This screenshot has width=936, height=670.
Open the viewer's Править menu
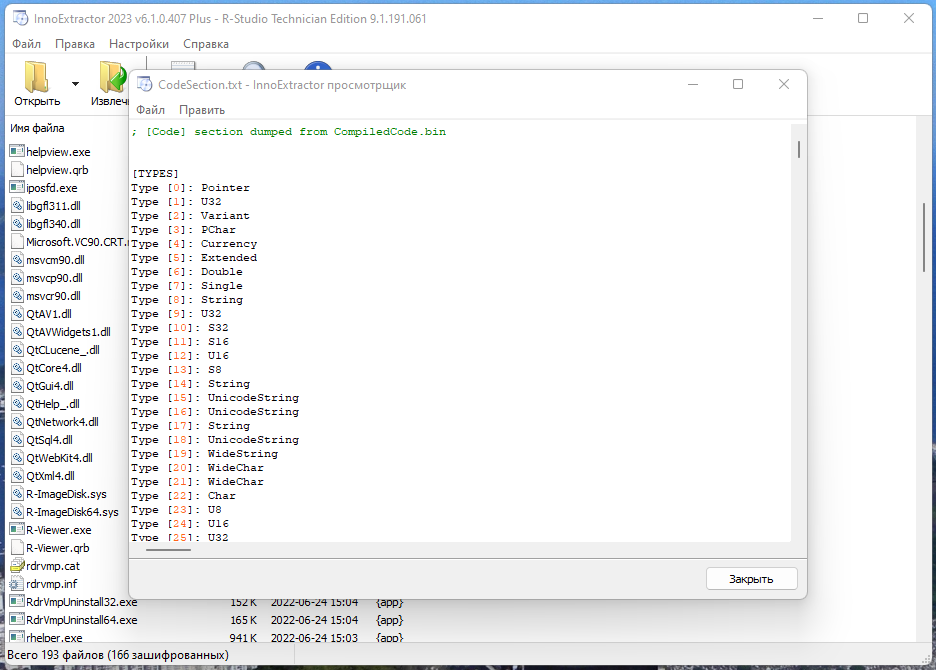pyautogui.click(x=202, y=110)
